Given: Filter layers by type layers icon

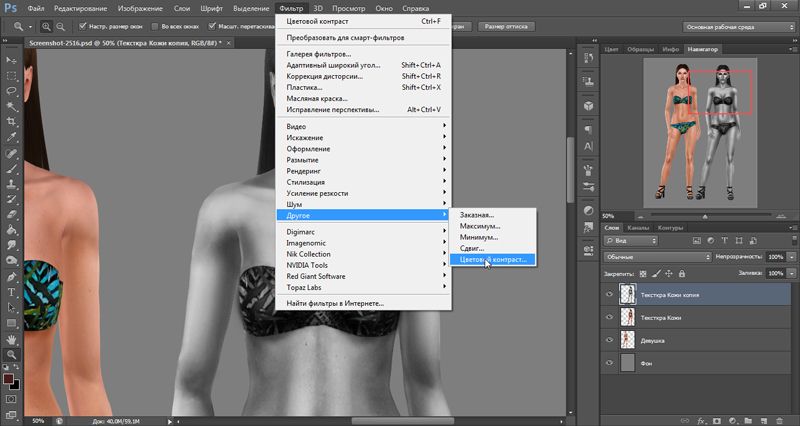Looking at the screenshot, I should tap(724, 240).
